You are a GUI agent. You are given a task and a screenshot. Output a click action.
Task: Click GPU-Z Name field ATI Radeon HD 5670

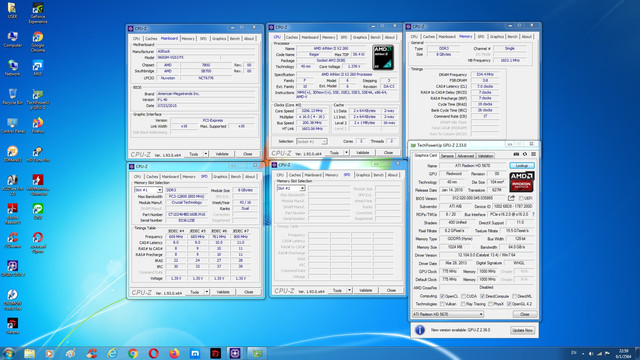[473, 166]
